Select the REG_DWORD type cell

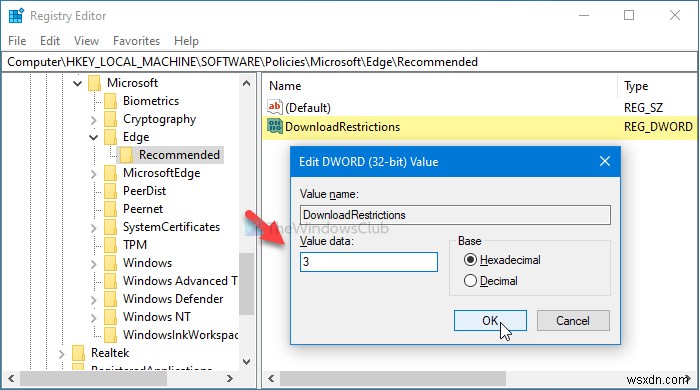(x=658, y=127)
